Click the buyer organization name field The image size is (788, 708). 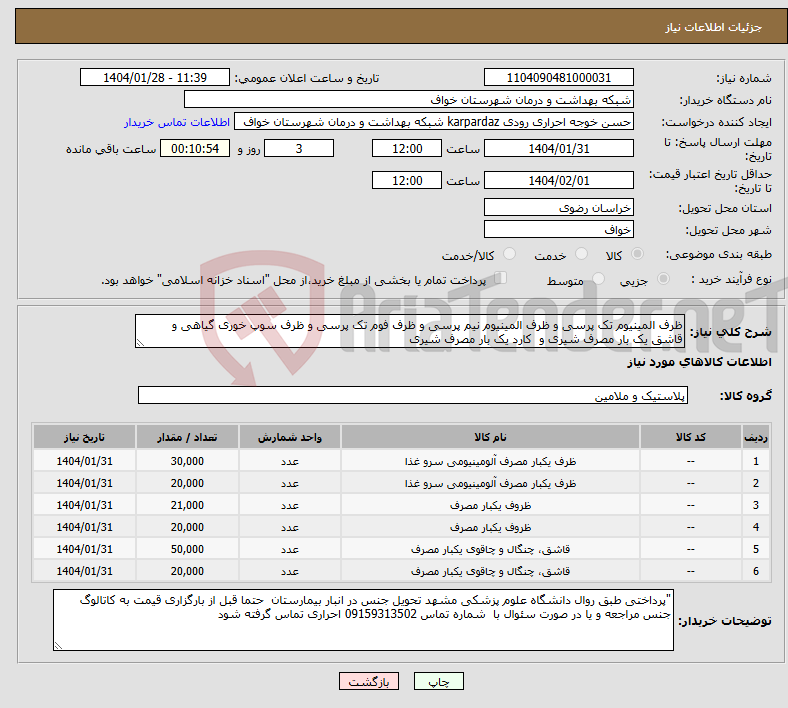(x=409, y=99)
